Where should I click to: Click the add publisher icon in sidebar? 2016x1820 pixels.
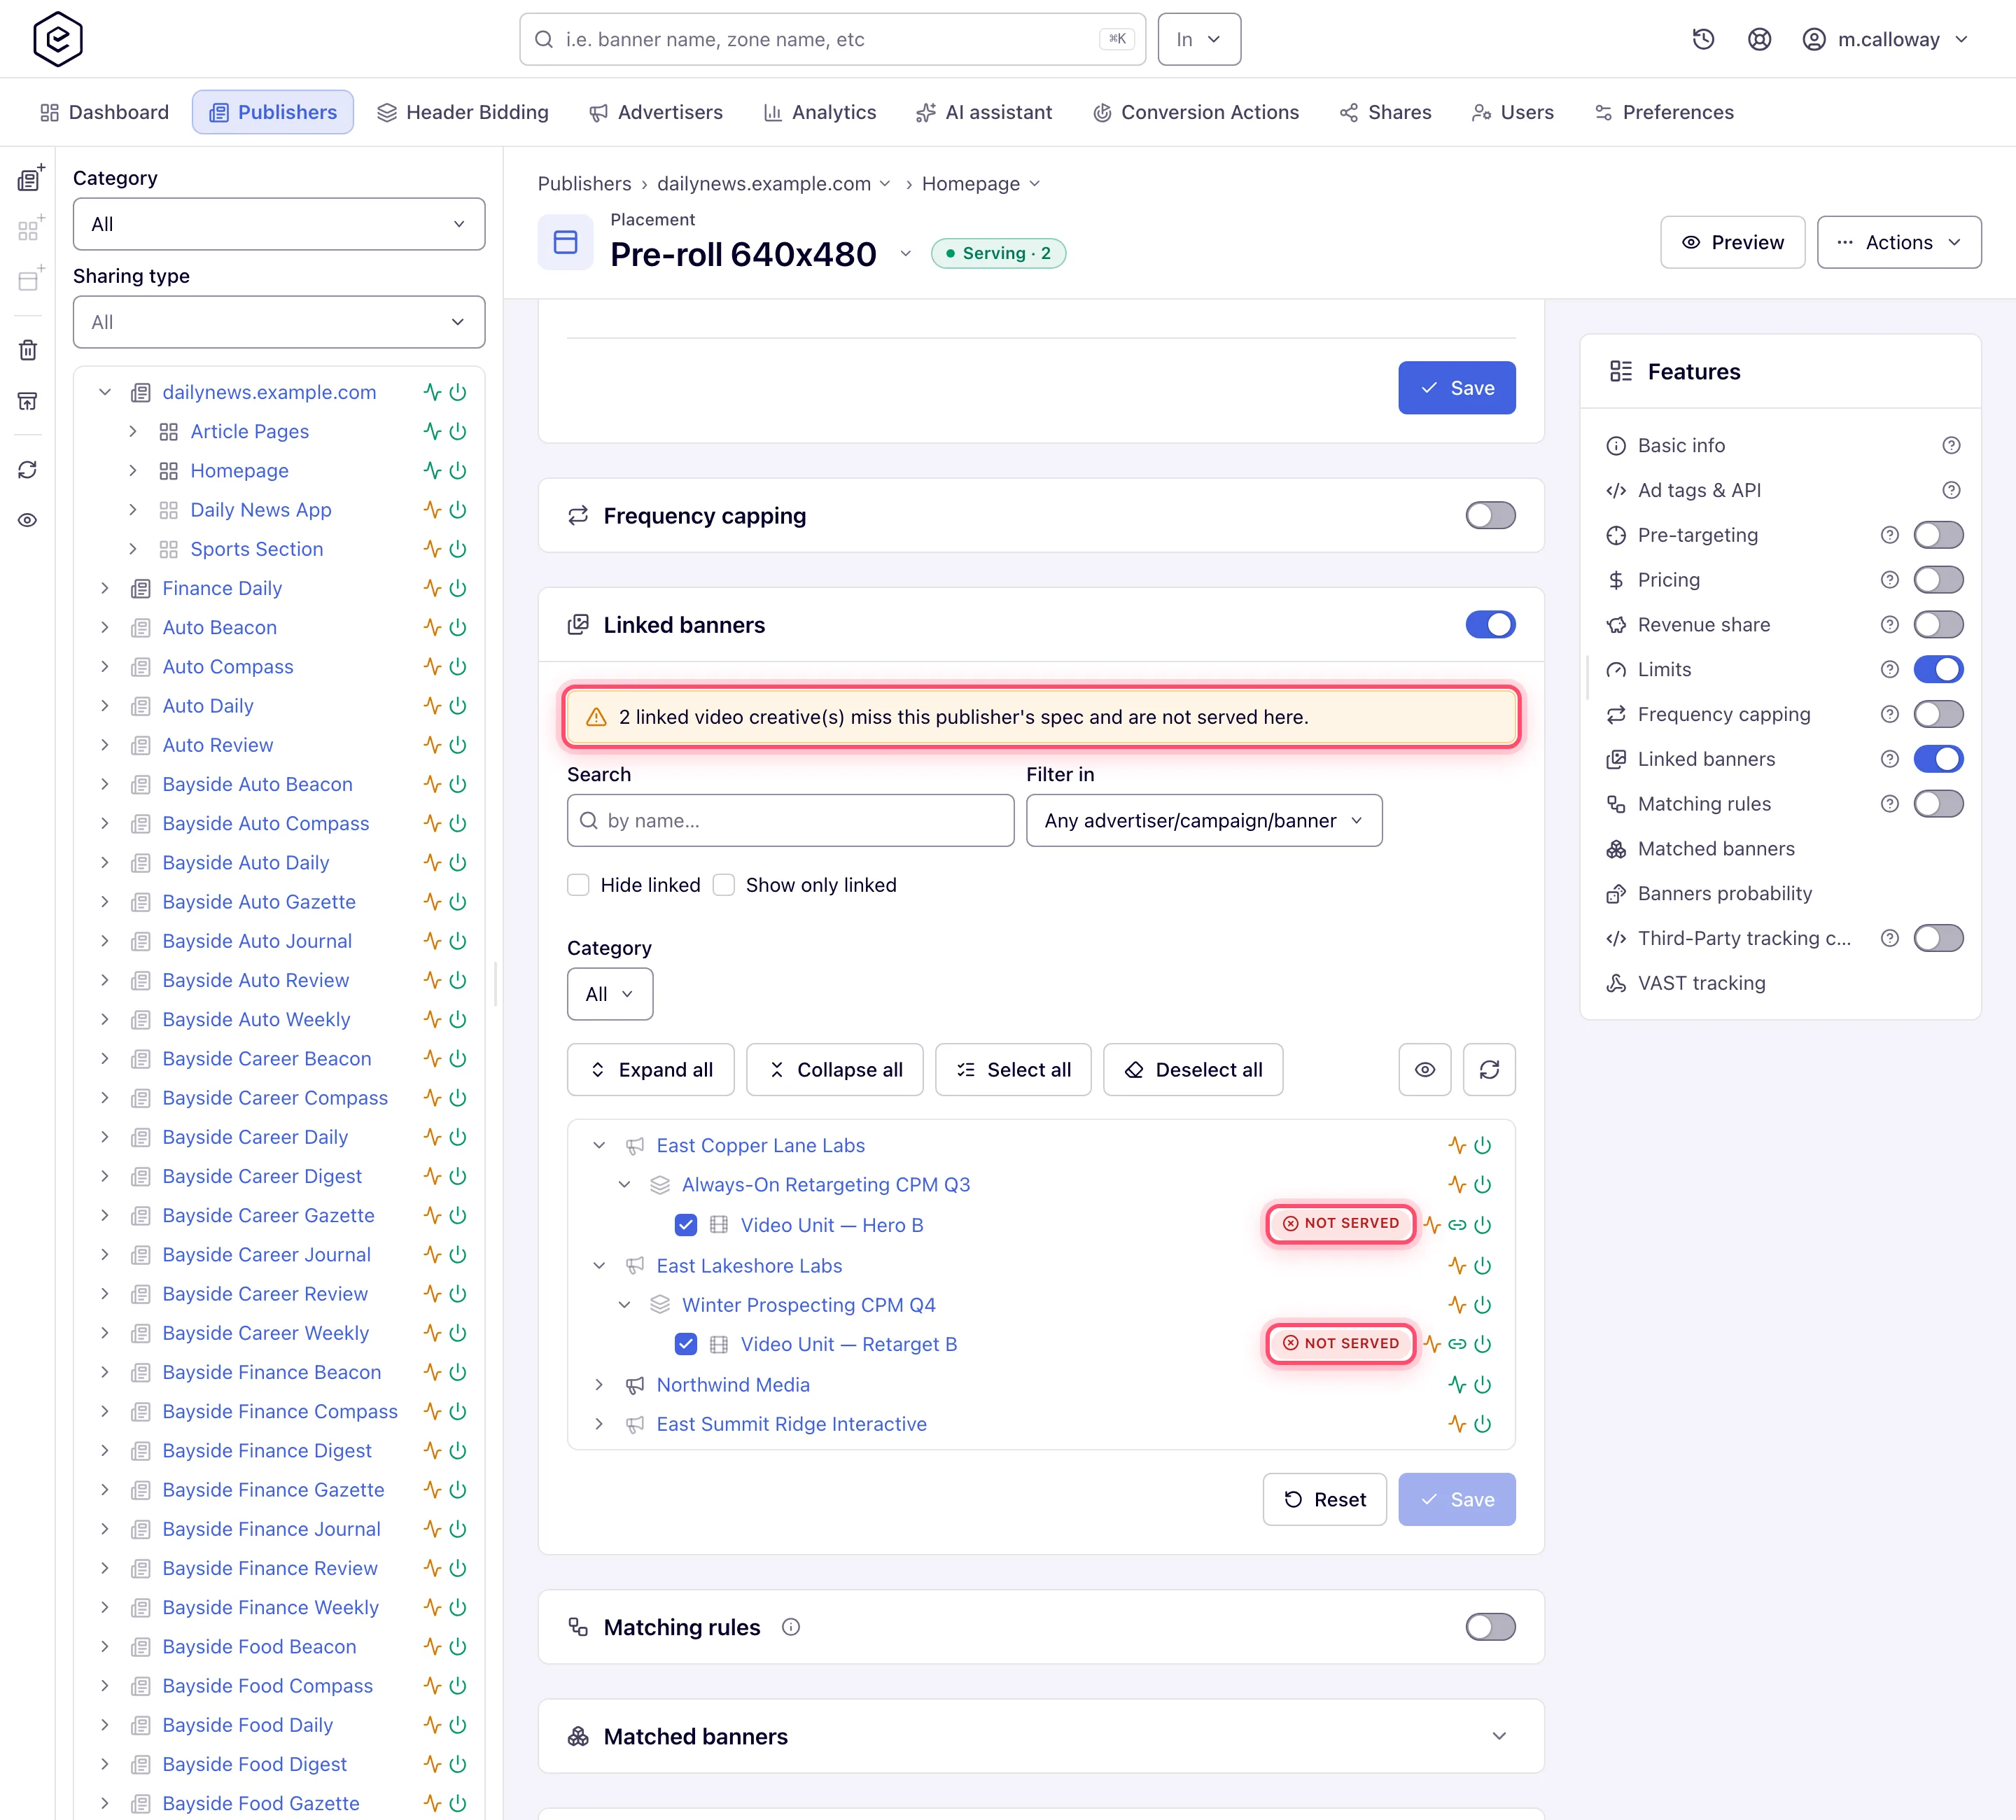[30, 178]
